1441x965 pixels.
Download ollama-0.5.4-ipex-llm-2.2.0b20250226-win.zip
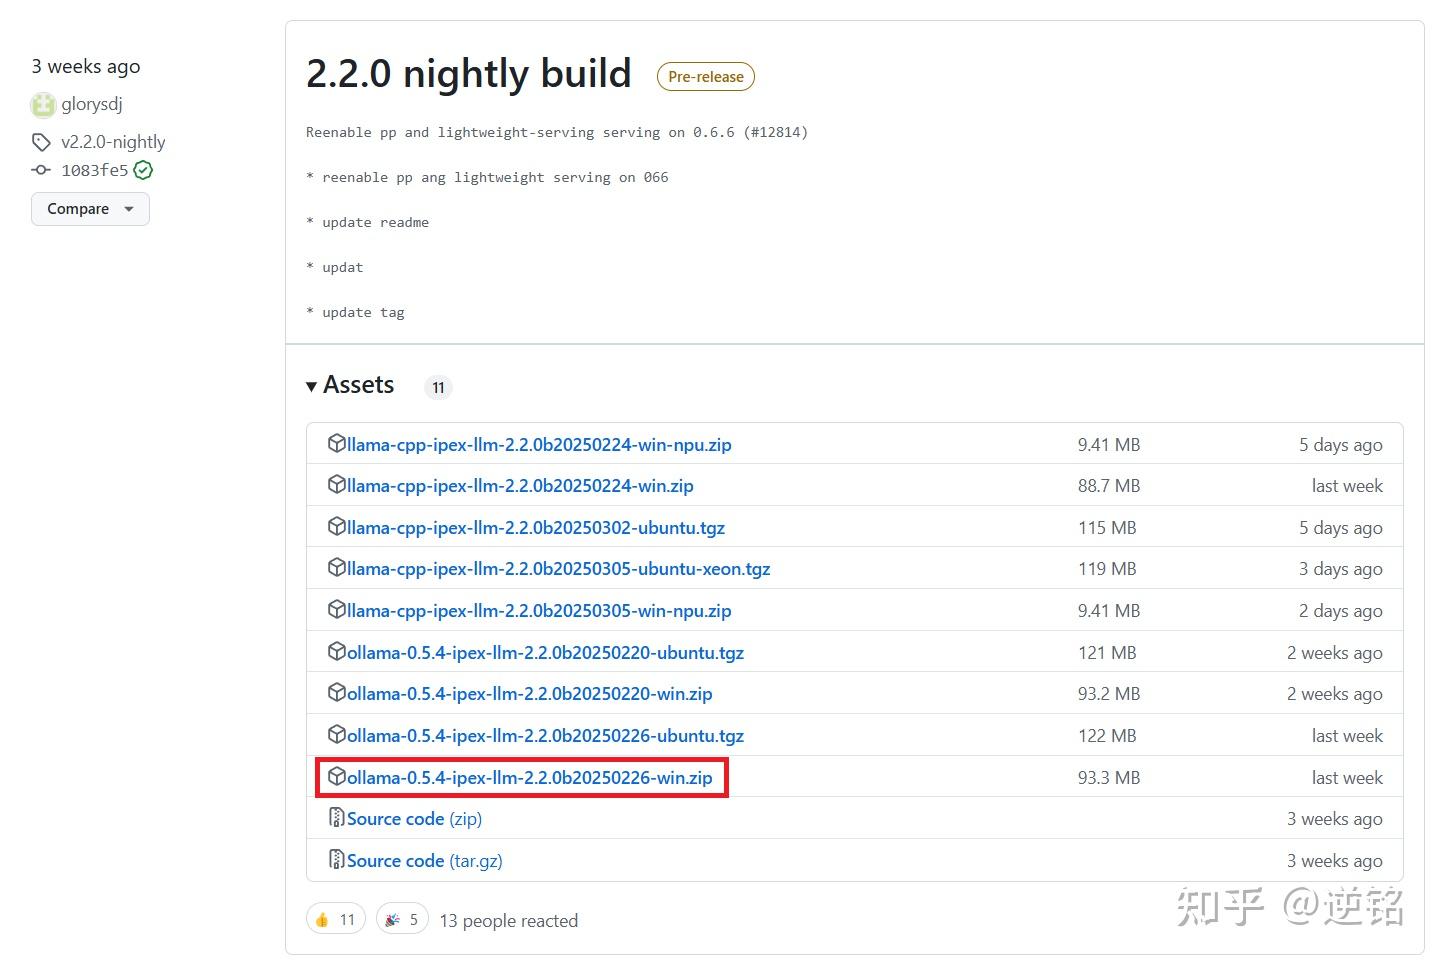click(530, 778)
